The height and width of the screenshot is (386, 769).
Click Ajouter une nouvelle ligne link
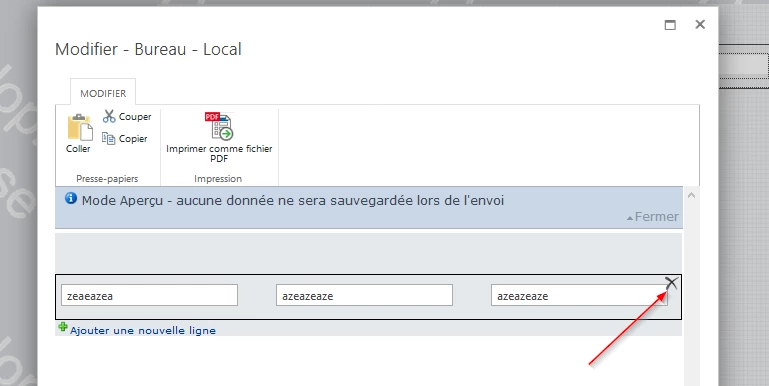tap(143, 330)
